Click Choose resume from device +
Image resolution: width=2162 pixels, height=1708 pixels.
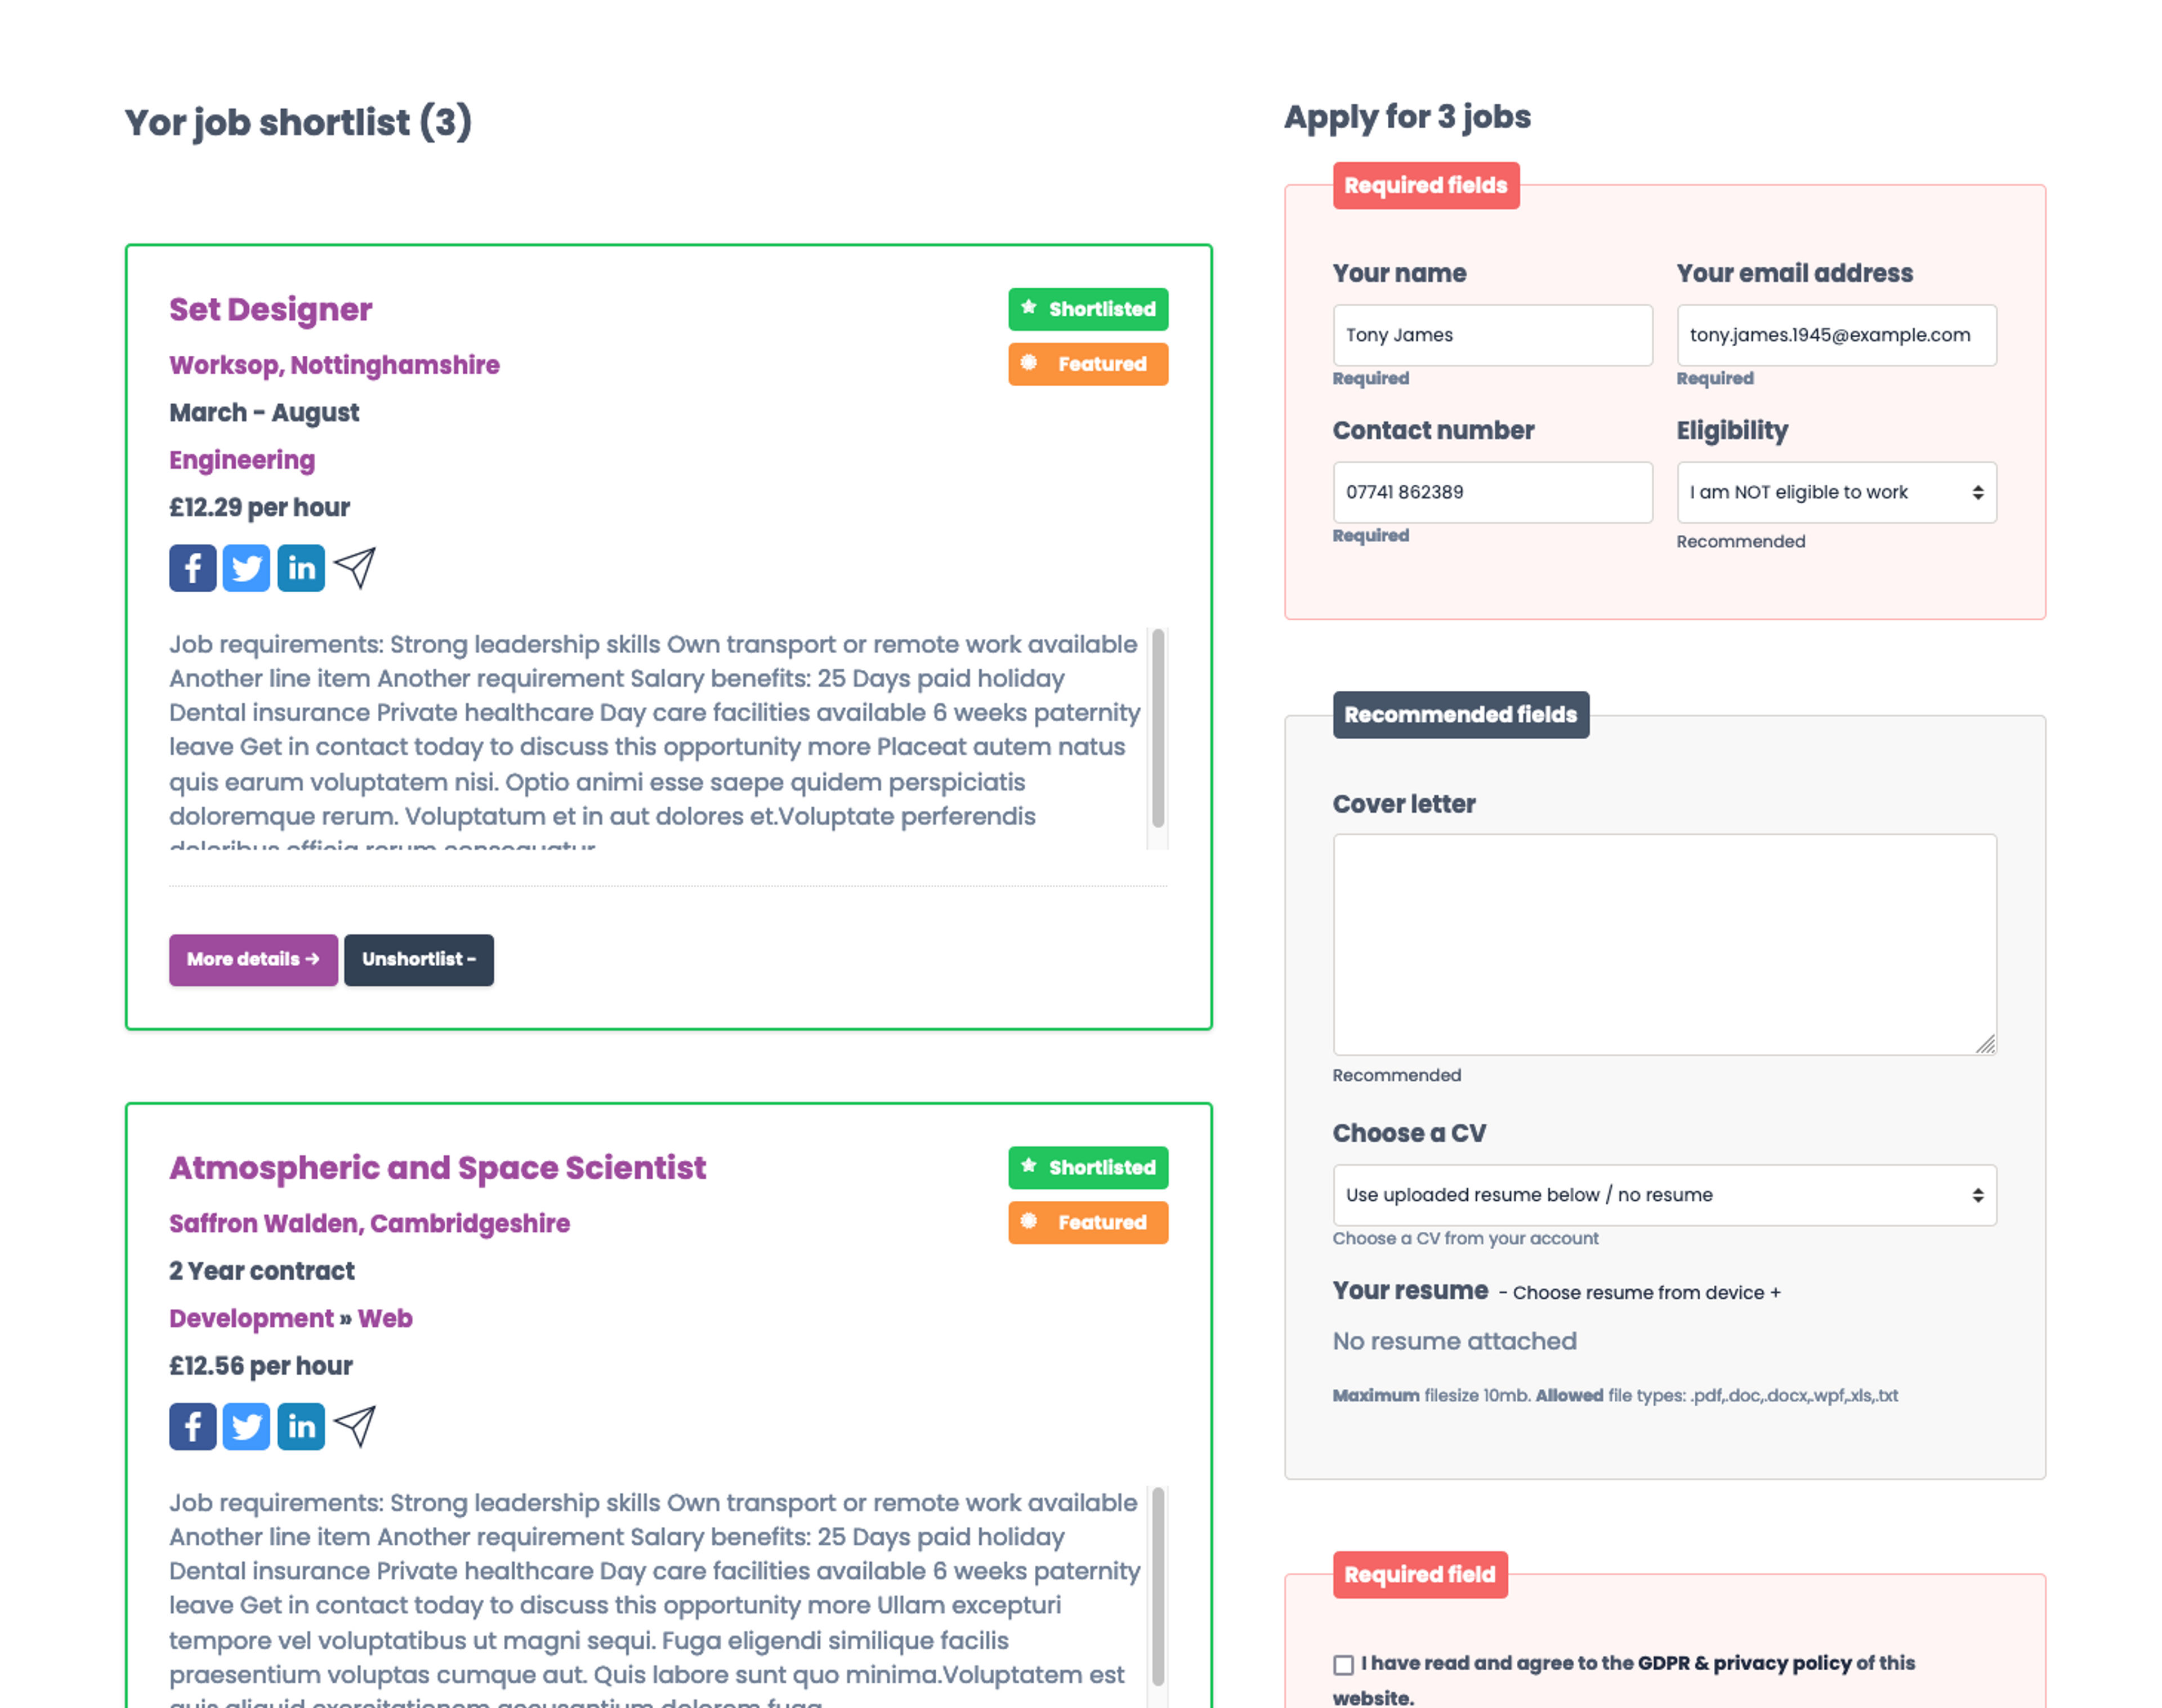(1646, 1293)
